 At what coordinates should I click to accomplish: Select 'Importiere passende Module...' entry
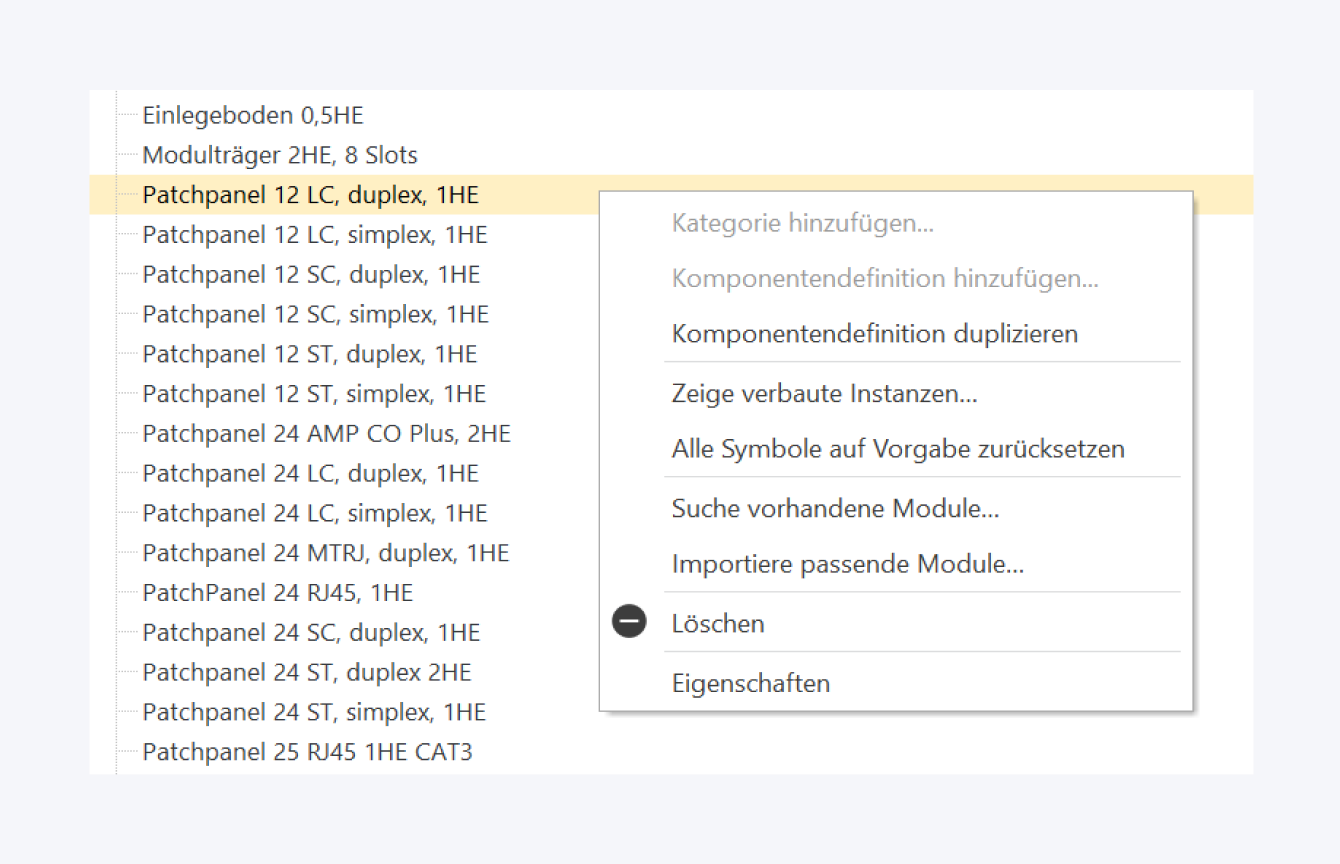tap(847, 564)
